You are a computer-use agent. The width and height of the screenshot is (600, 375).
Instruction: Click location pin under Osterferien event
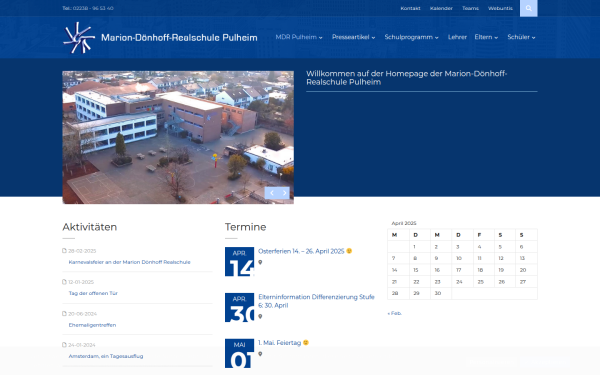pos(260,262)
